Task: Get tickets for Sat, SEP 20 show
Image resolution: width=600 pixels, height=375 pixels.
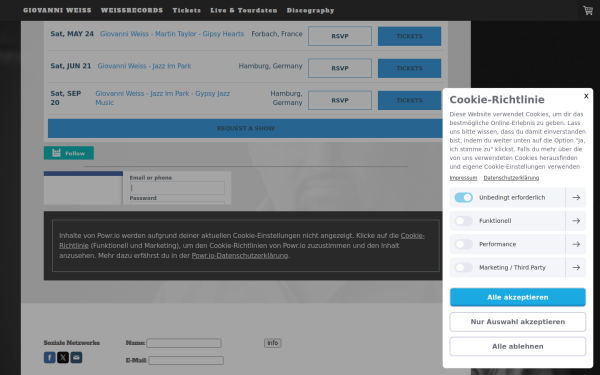Action: tap(409, 100)
